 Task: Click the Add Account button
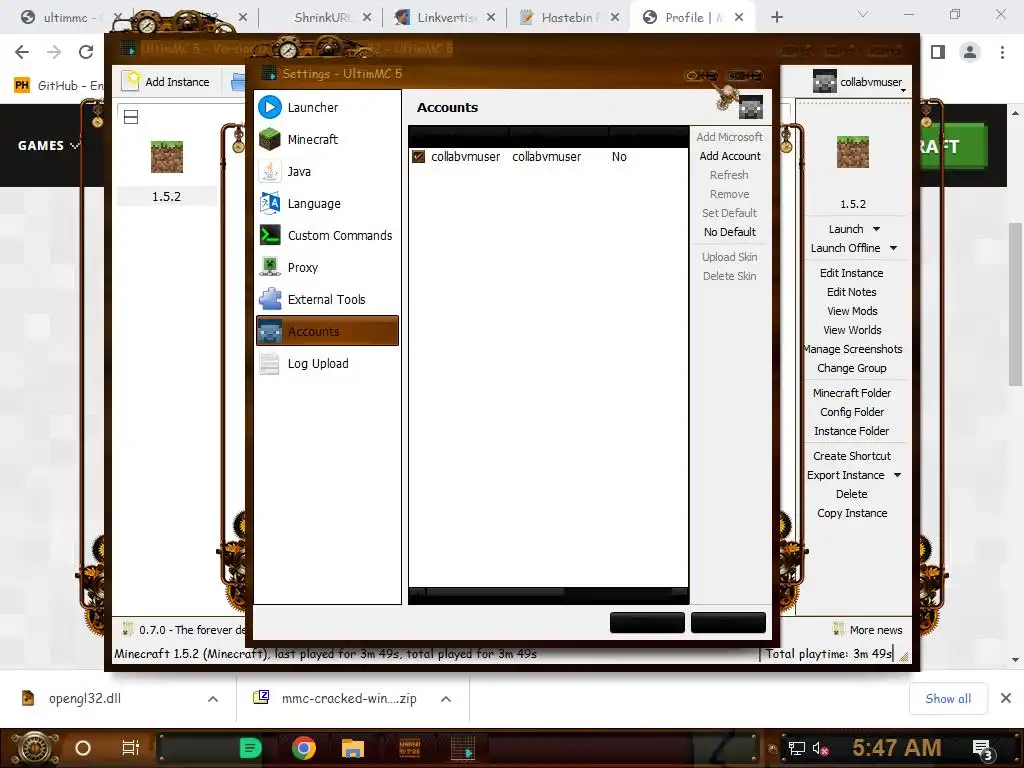729,156
